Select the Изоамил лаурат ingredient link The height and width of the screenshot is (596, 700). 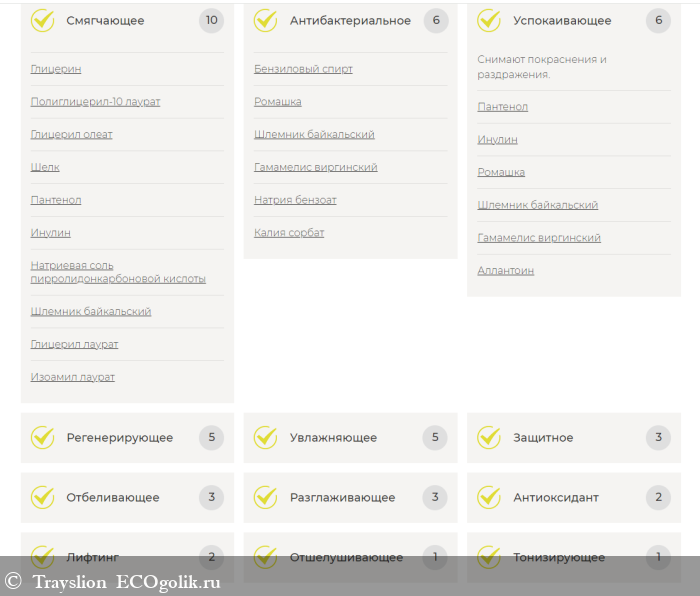[x=73, y=377]
